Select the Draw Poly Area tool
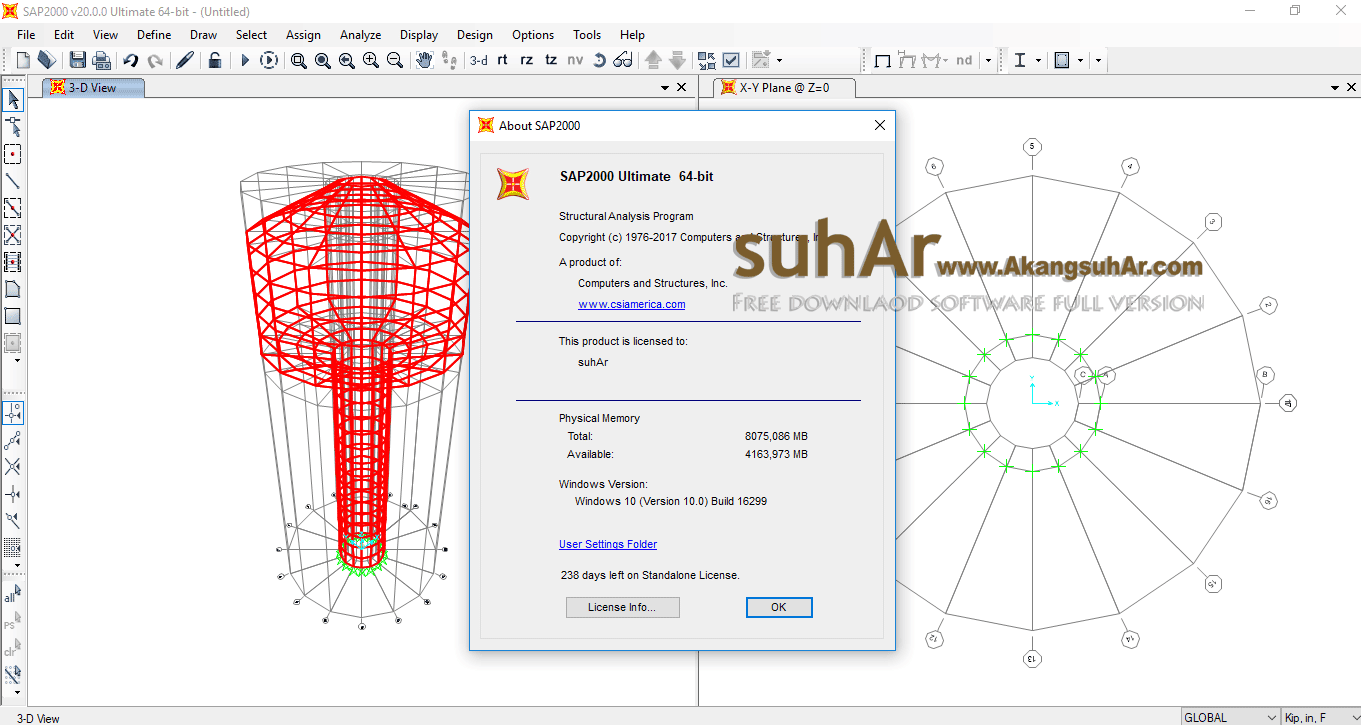Screen dimensions: 1361x725 pyautogui.click(x=13, y=289)
